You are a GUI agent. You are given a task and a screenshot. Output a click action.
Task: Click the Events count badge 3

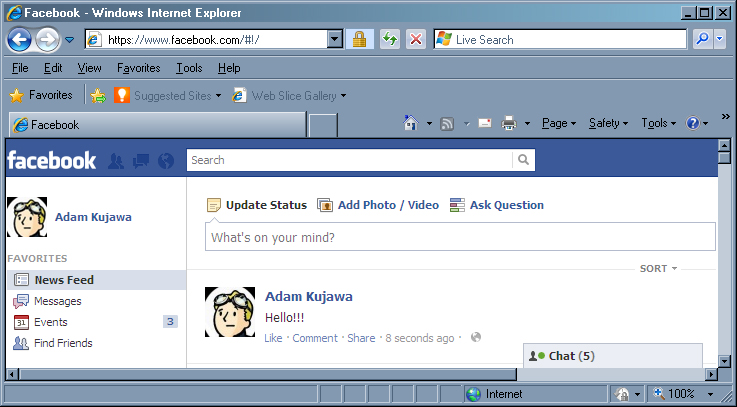click(x=170, y=321)
